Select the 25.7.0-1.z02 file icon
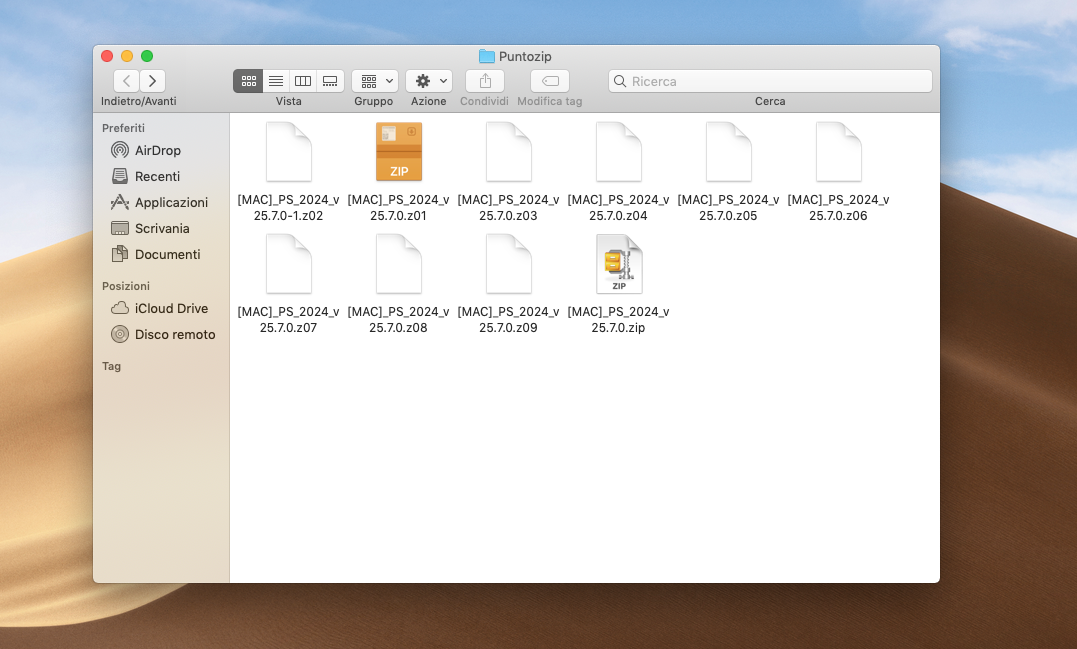 [288, 152]
